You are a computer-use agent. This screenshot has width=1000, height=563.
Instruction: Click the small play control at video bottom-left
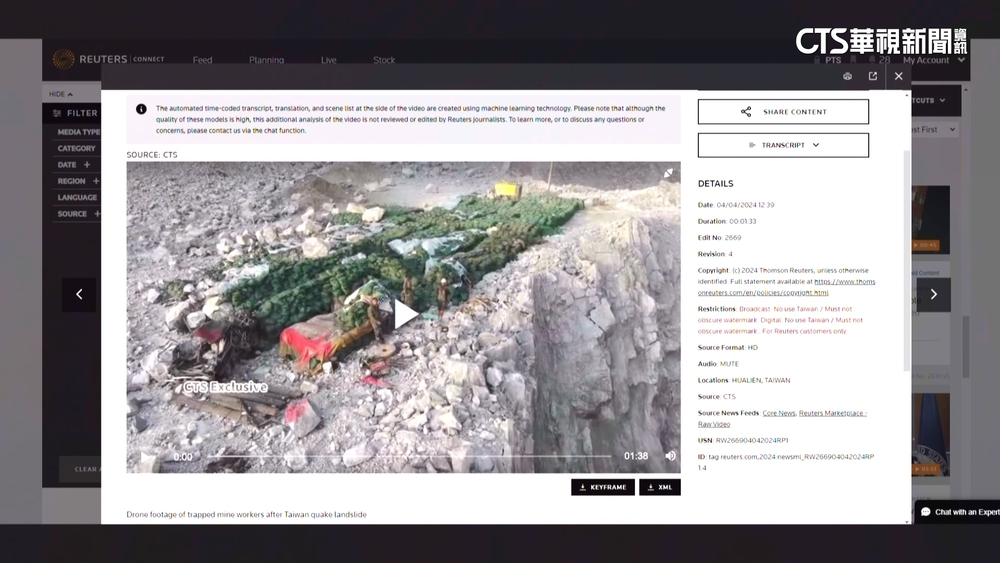click(x=147, y=457)
